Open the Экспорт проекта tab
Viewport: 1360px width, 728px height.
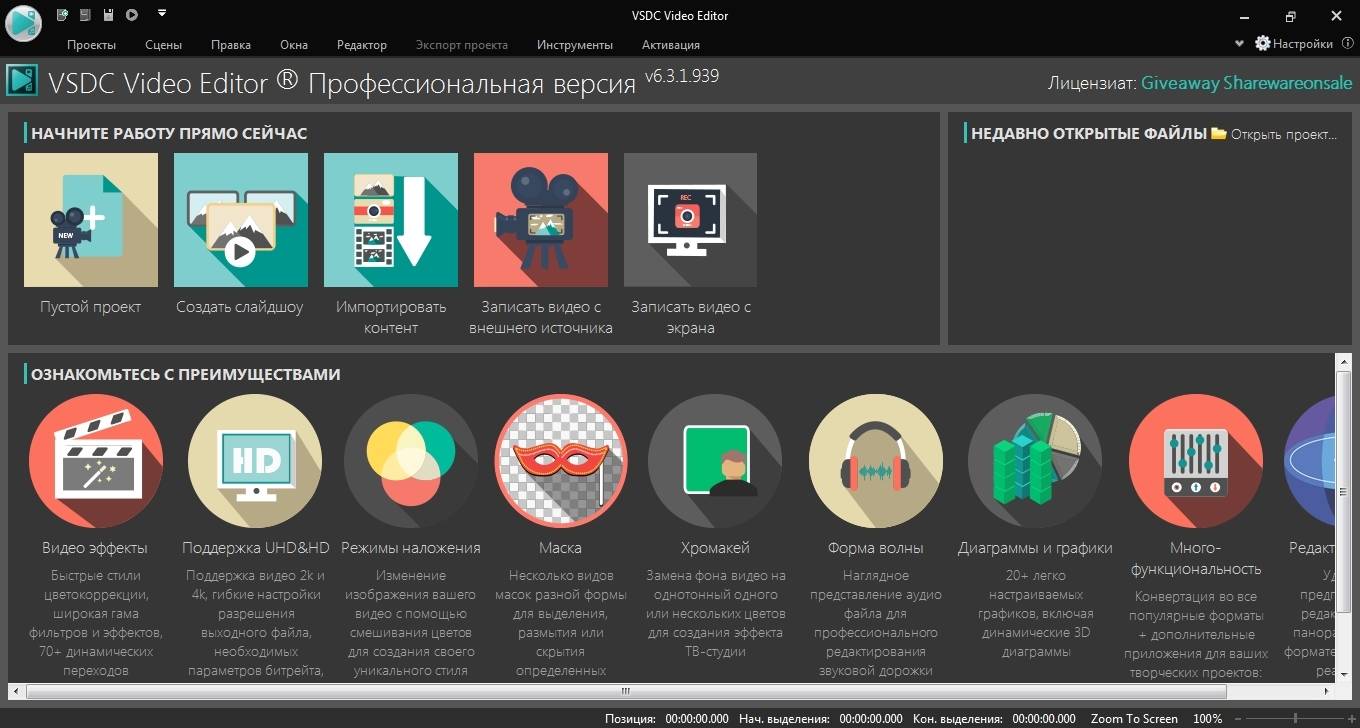click(462, 44)
